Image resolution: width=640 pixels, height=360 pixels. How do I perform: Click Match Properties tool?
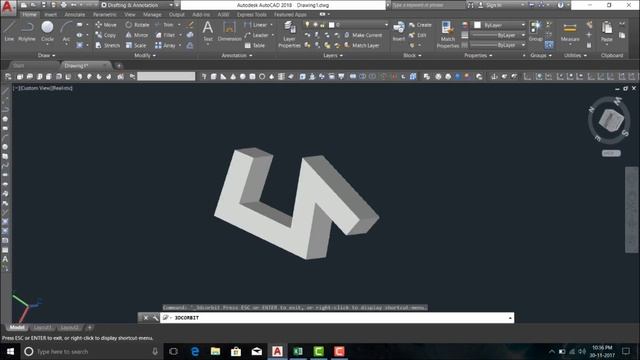pos(448,35)
